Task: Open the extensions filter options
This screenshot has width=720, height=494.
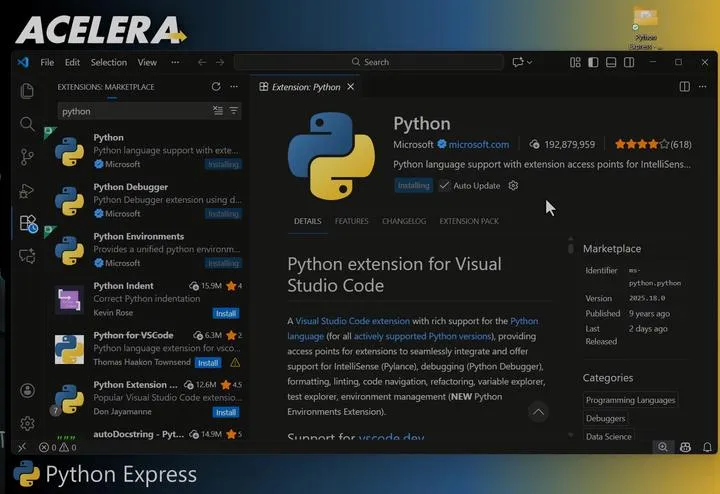Action: coord(234,111)
